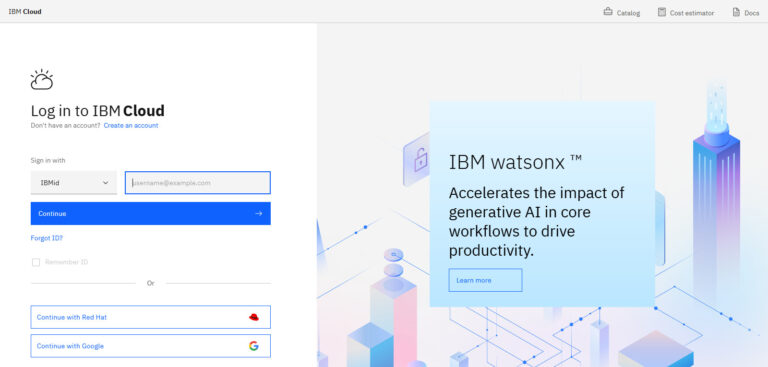Screen dimensions: 768x367
Task: Expand the IBMid sign-in dropdown
Action: [74, 183]
